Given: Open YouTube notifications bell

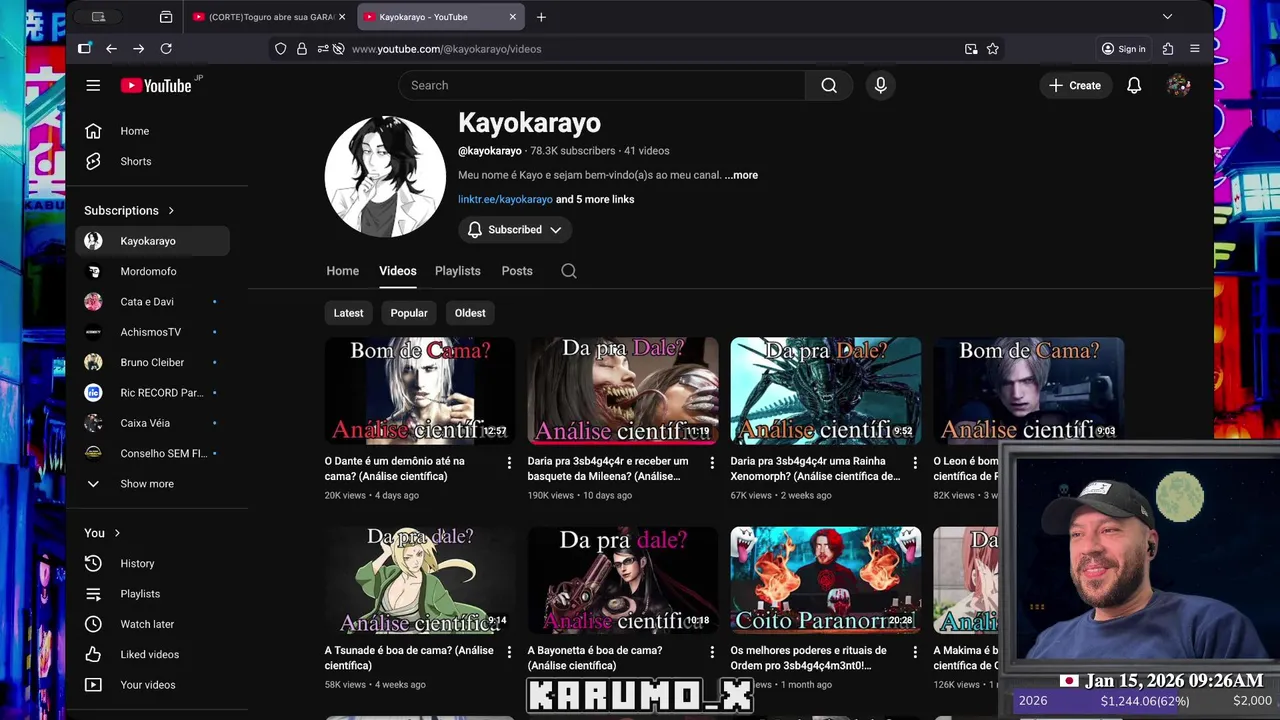Looking at the screenshot, I should click(1134, 86).
